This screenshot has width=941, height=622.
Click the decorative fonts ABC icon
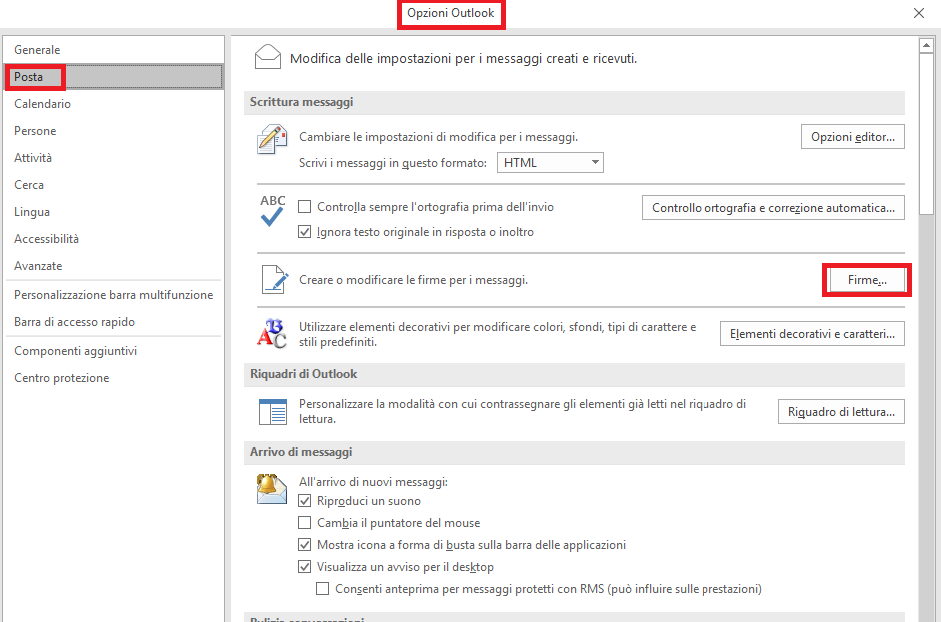(x=271, y=333)
